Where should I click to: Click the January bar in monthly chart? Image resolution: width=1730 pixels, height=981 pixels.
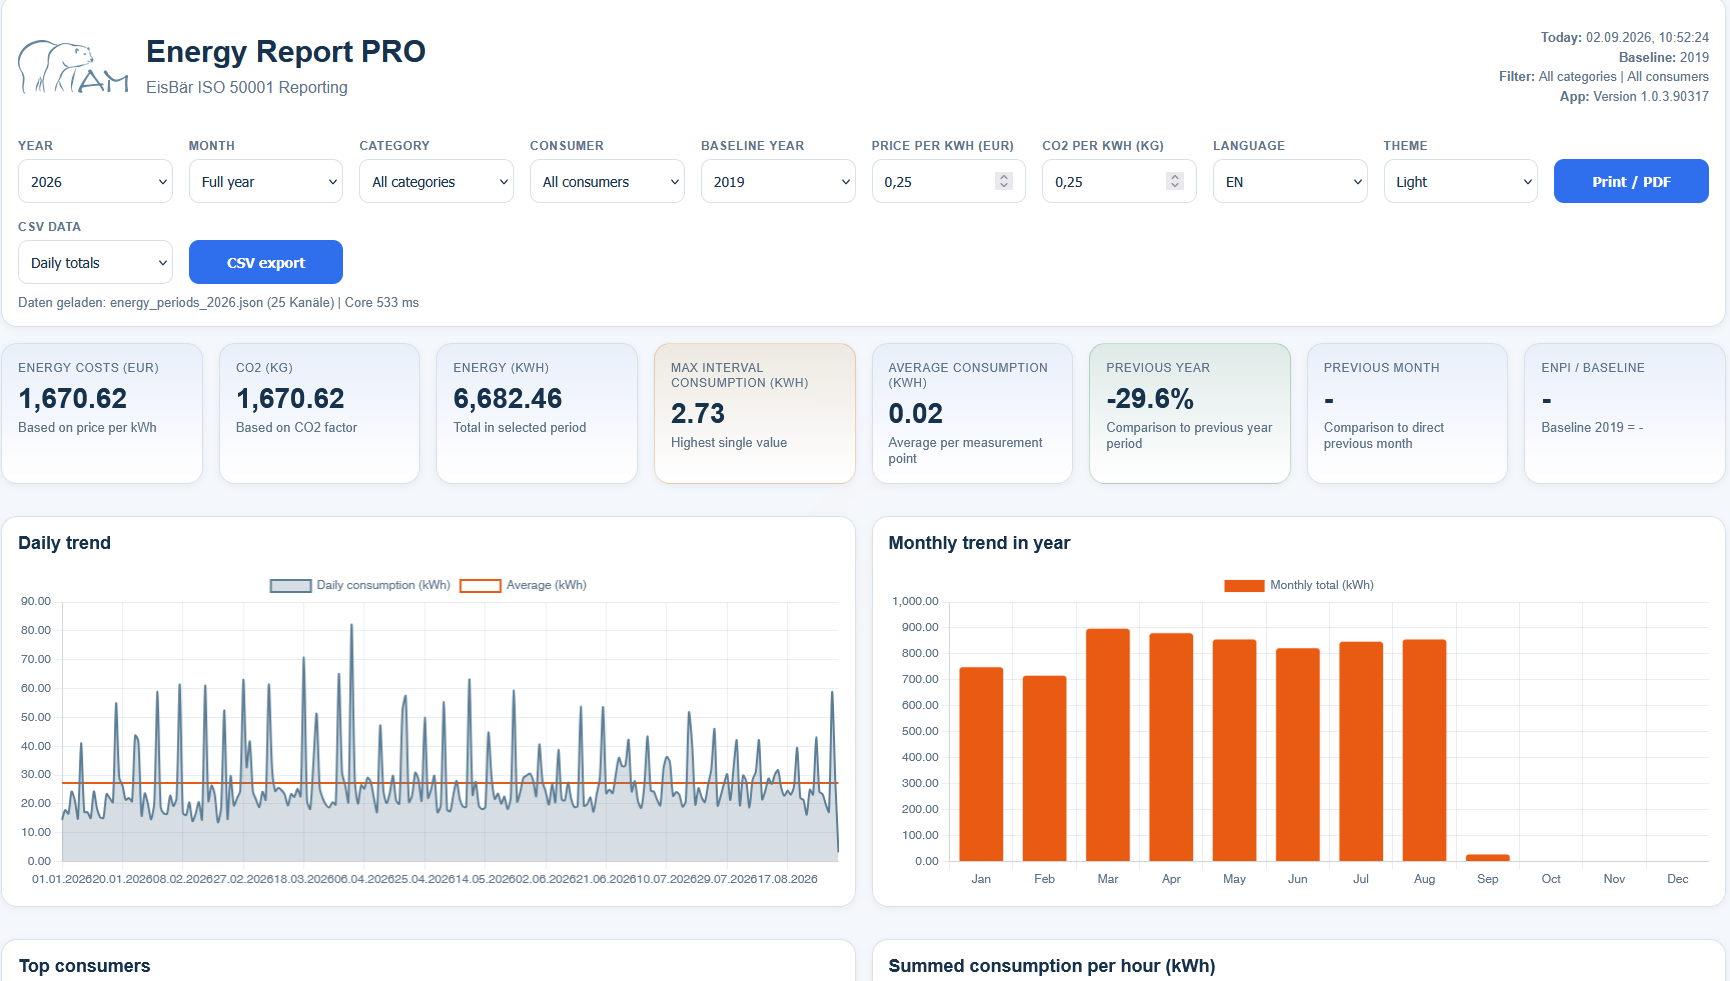coord(981,764)
